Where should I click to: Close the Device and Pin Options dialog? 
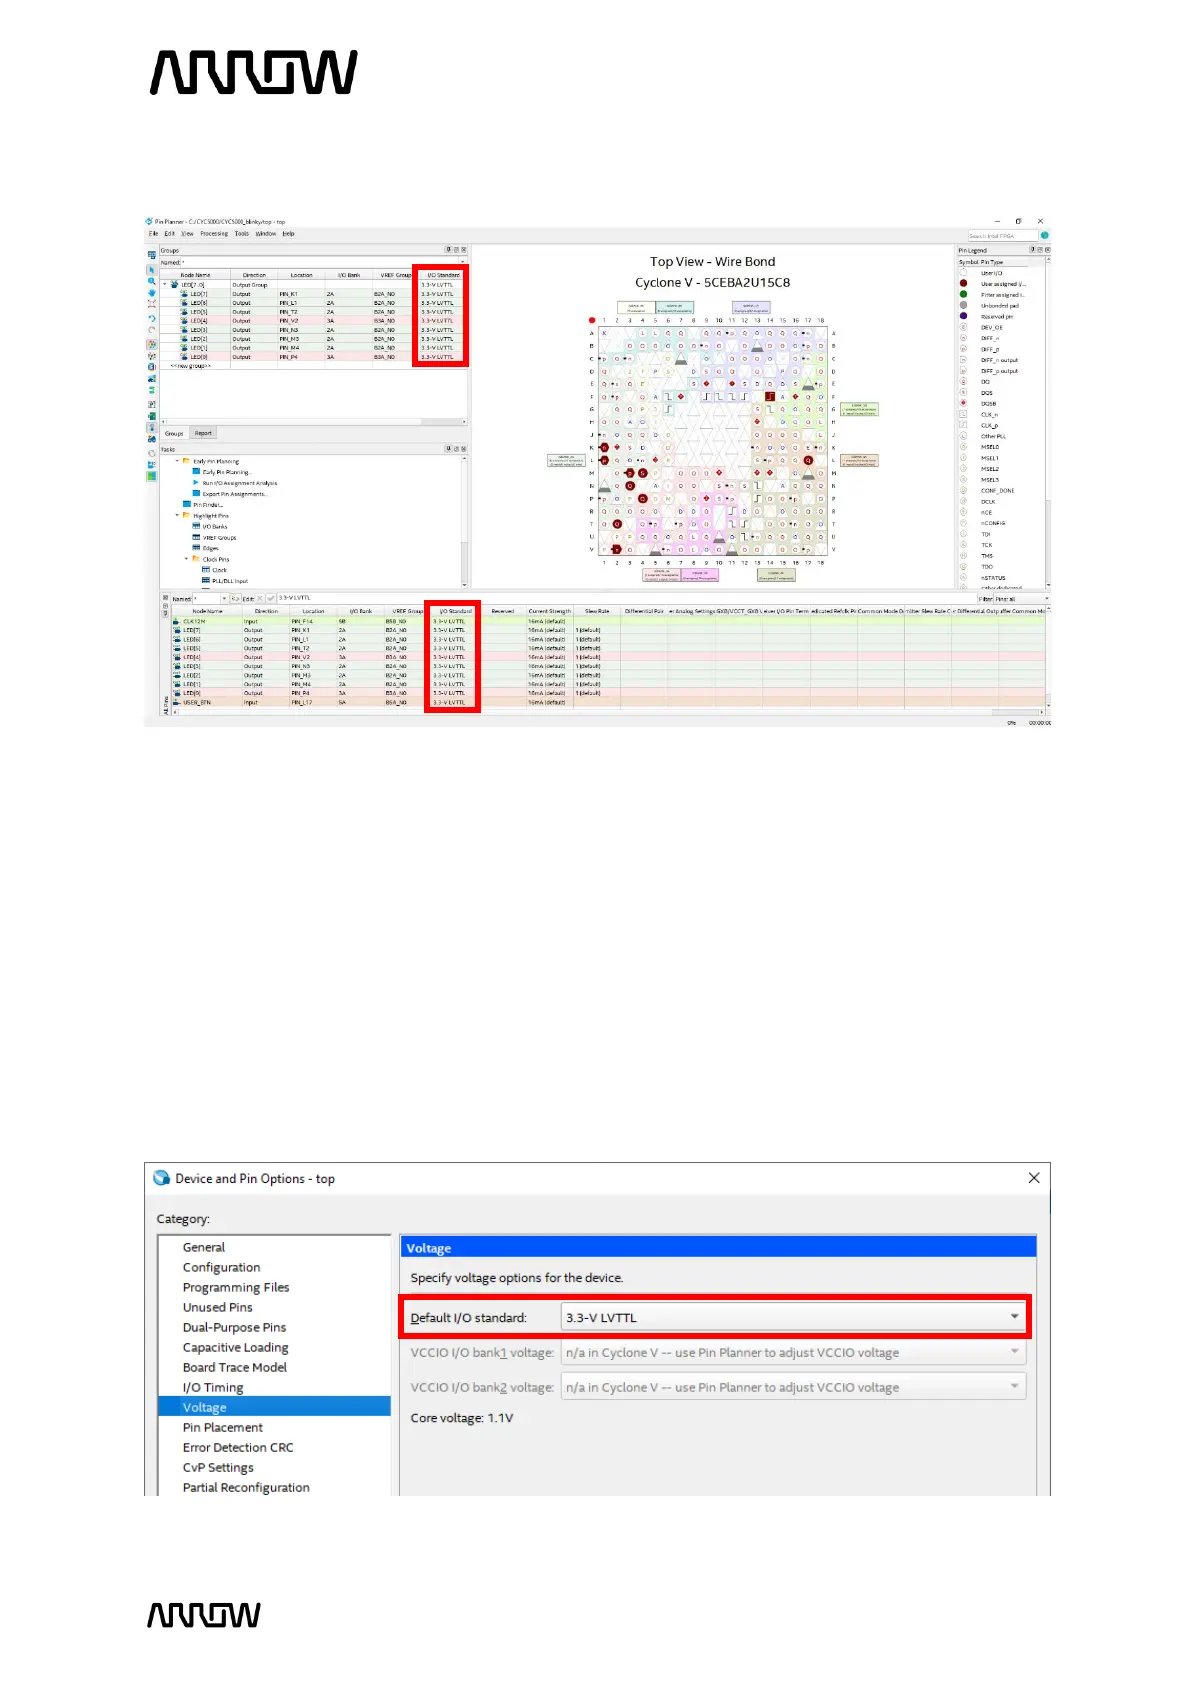tap(1034, 1178)
